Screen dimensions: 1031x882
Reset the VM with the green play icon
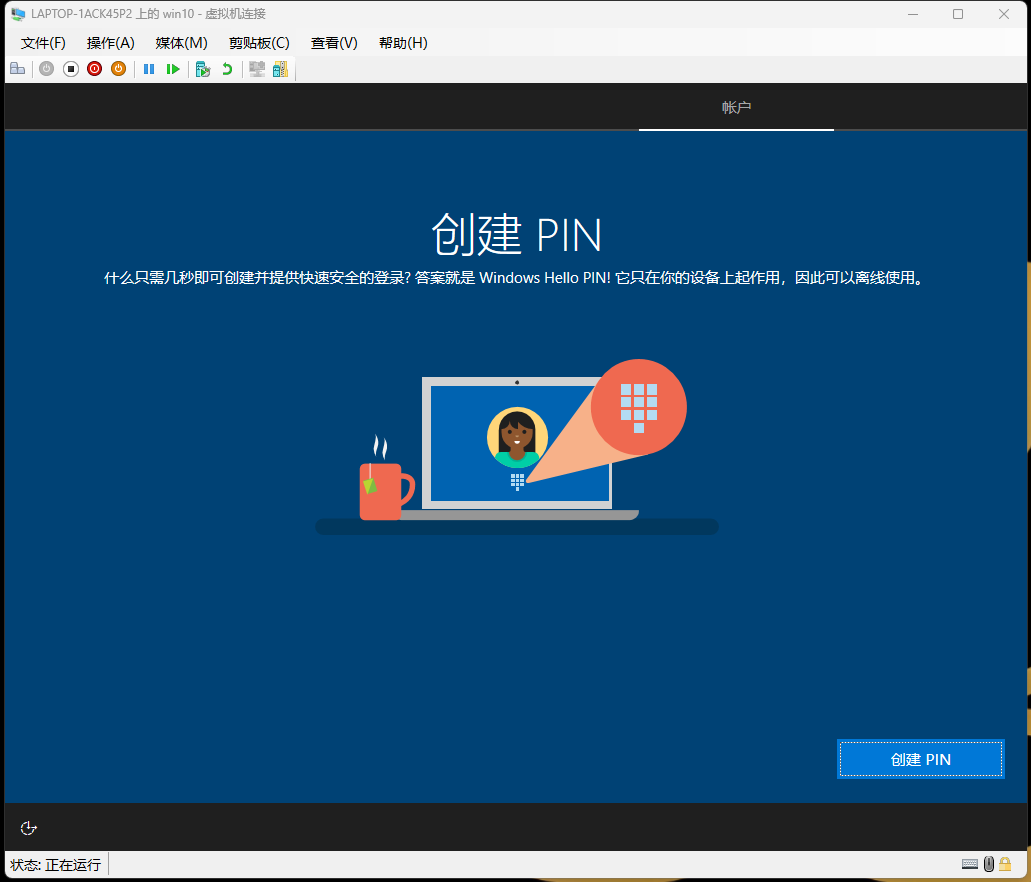coord(173,68)
